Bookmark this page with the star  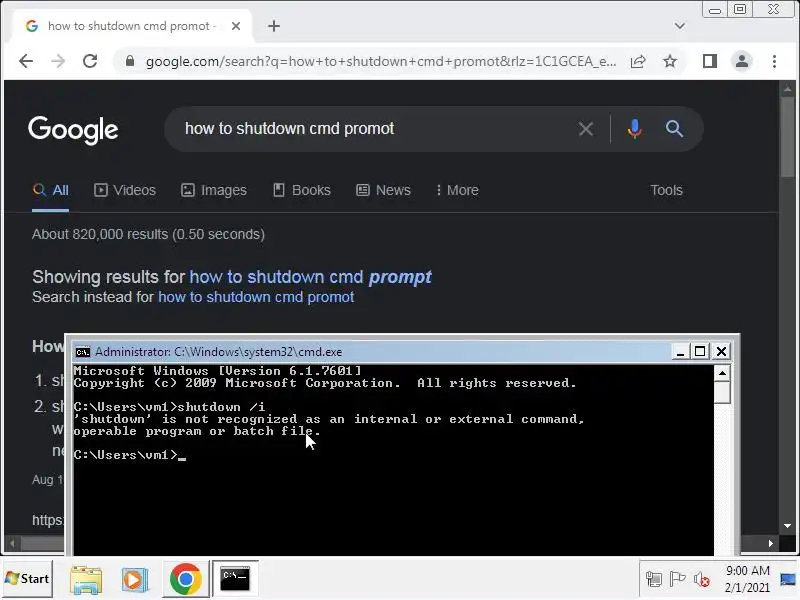pyautogui.click(x=670, y=62)
